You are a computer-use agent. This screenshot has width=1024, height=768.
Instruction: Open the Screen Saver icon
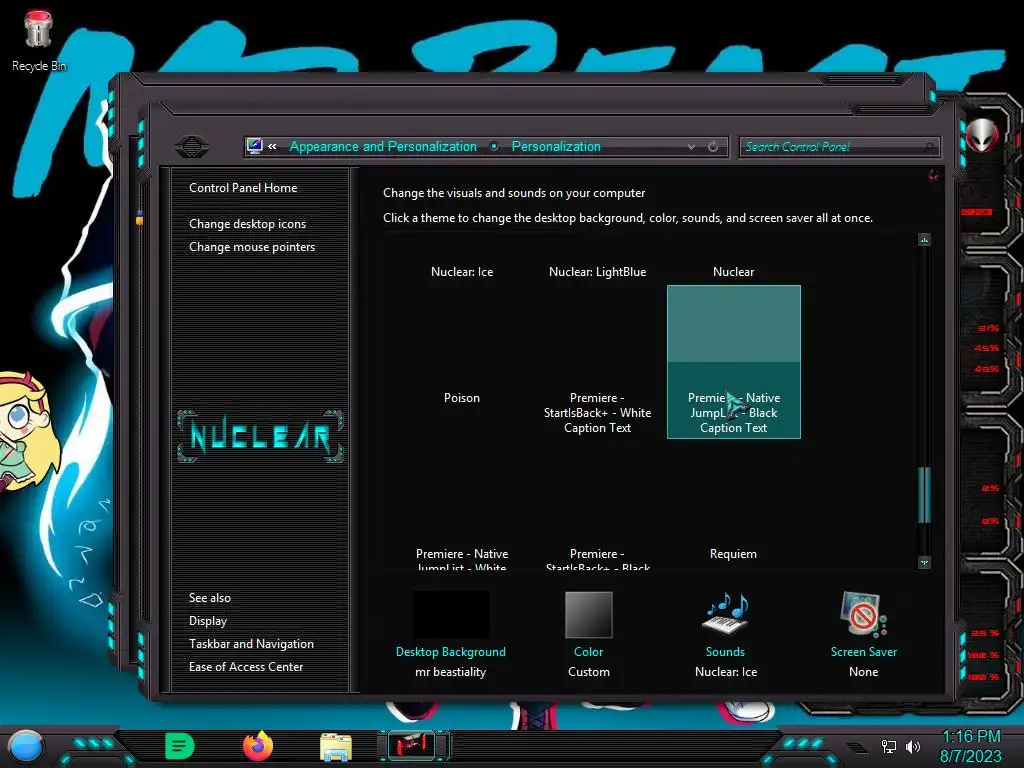pyautogui.click(x=863, y=614)
